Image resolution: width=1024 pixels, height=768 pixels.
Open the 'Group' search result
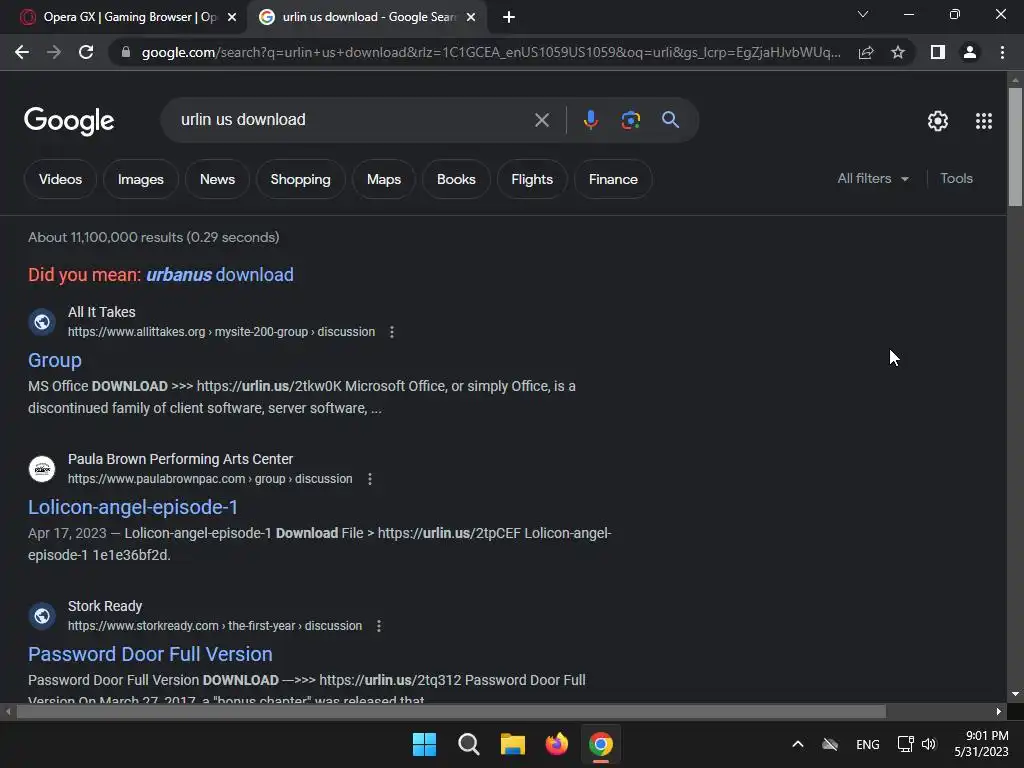55,360
